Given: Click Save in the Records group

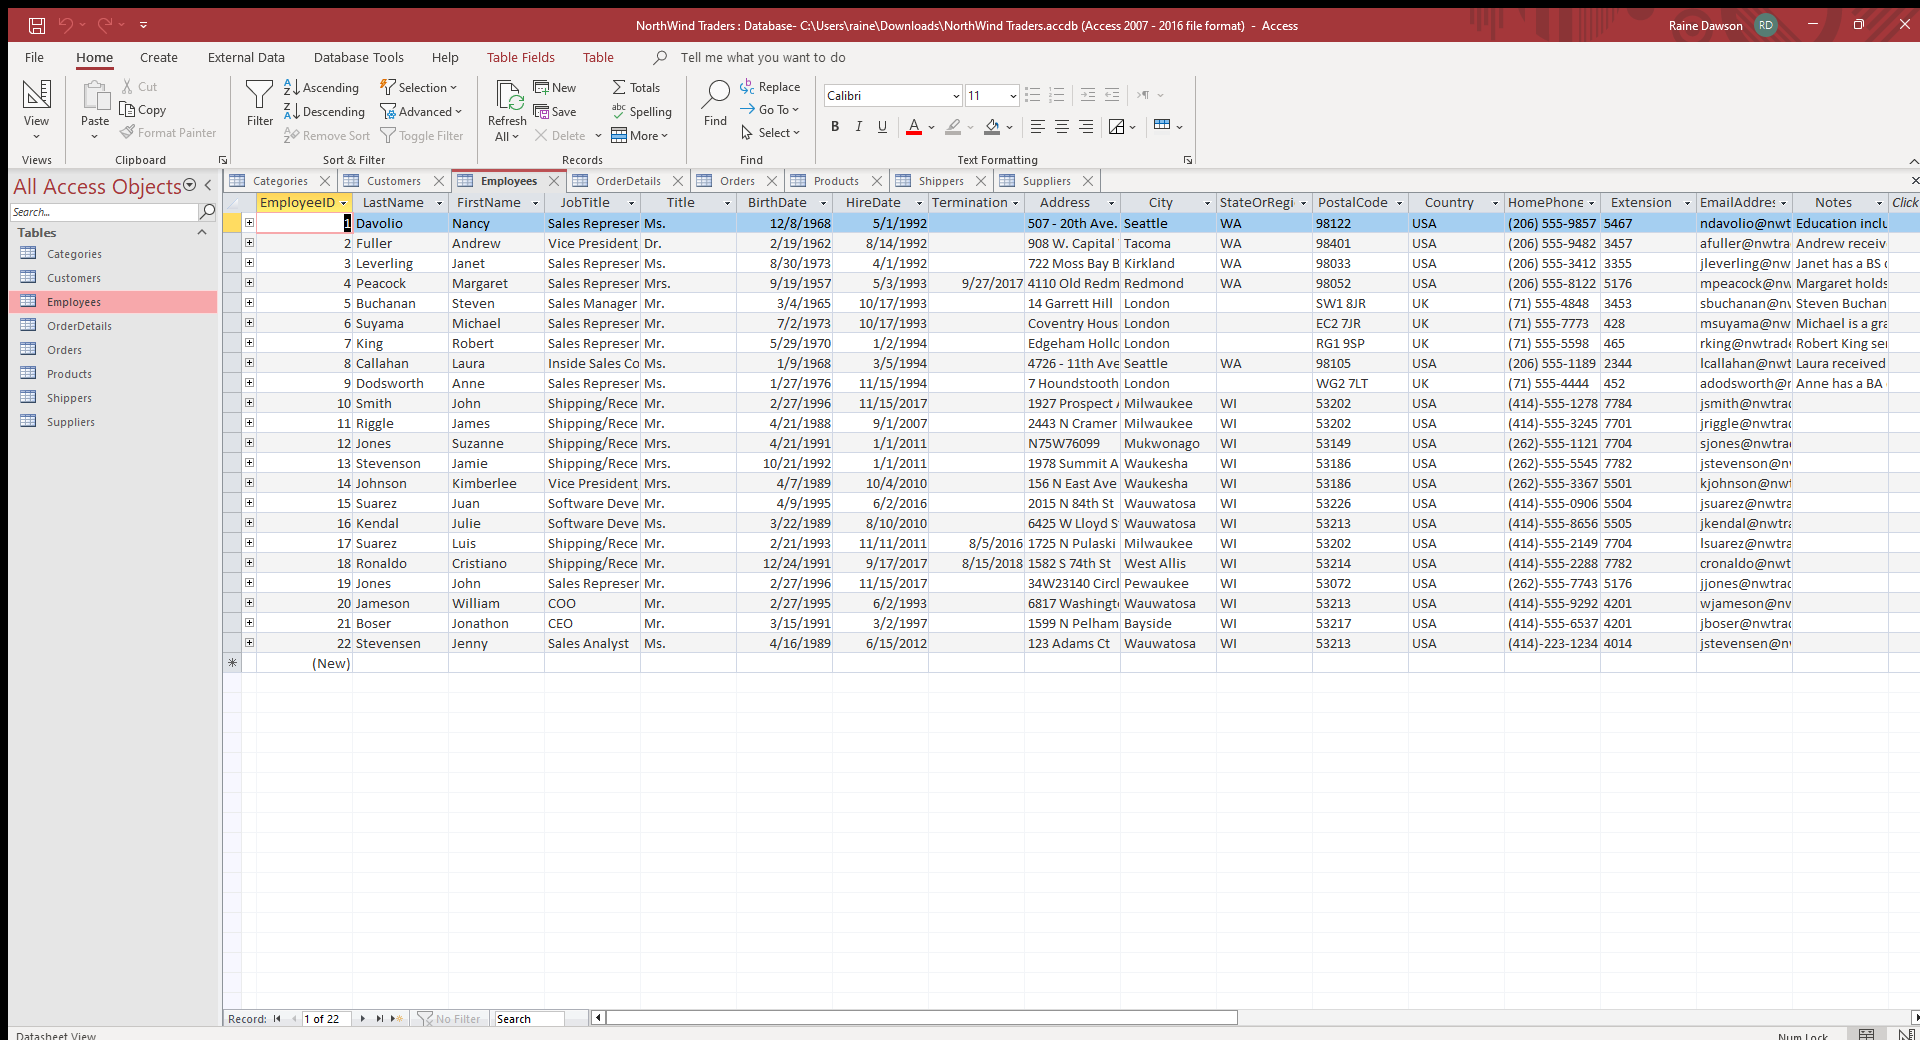Looking at the screenshot, I should [x=555, y=111].
